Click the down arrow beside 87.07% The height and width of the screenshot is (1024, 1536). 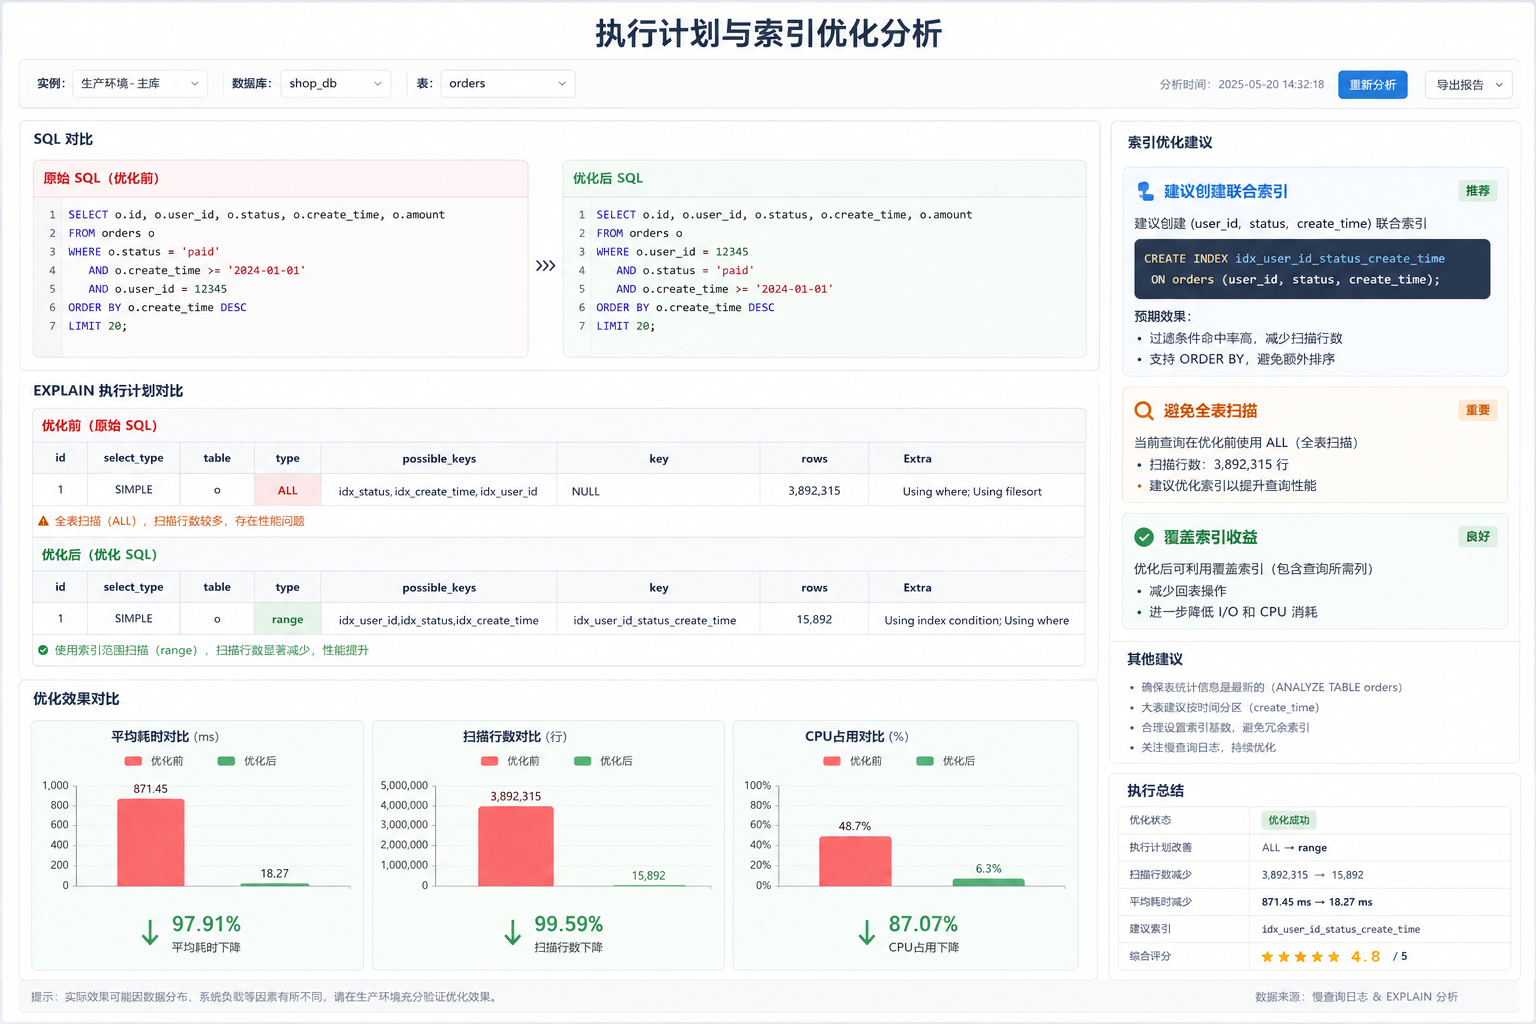tap(867, 932)
